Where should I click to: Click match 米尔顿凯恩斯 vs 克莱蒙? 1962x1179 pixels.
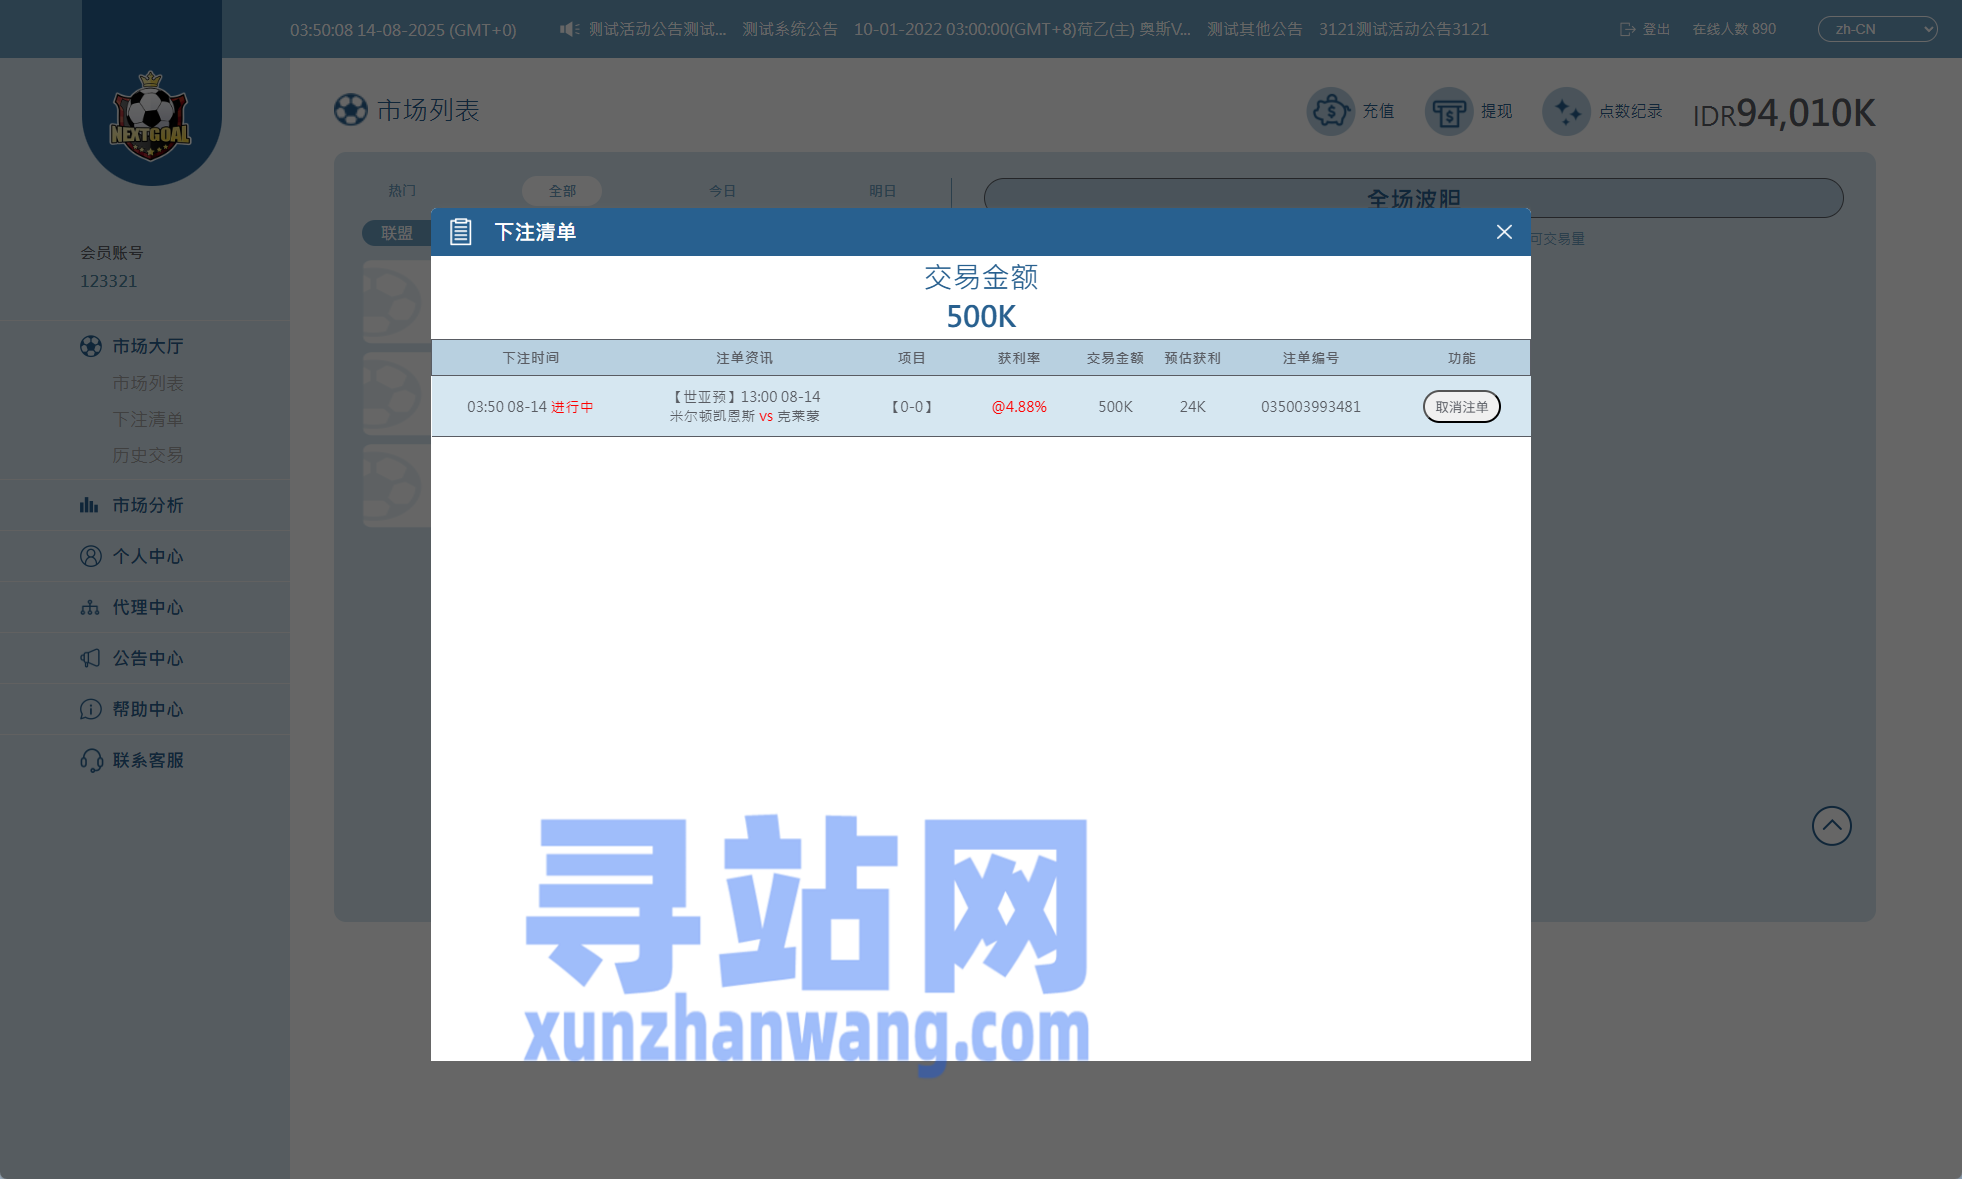(x=744, y=416)
